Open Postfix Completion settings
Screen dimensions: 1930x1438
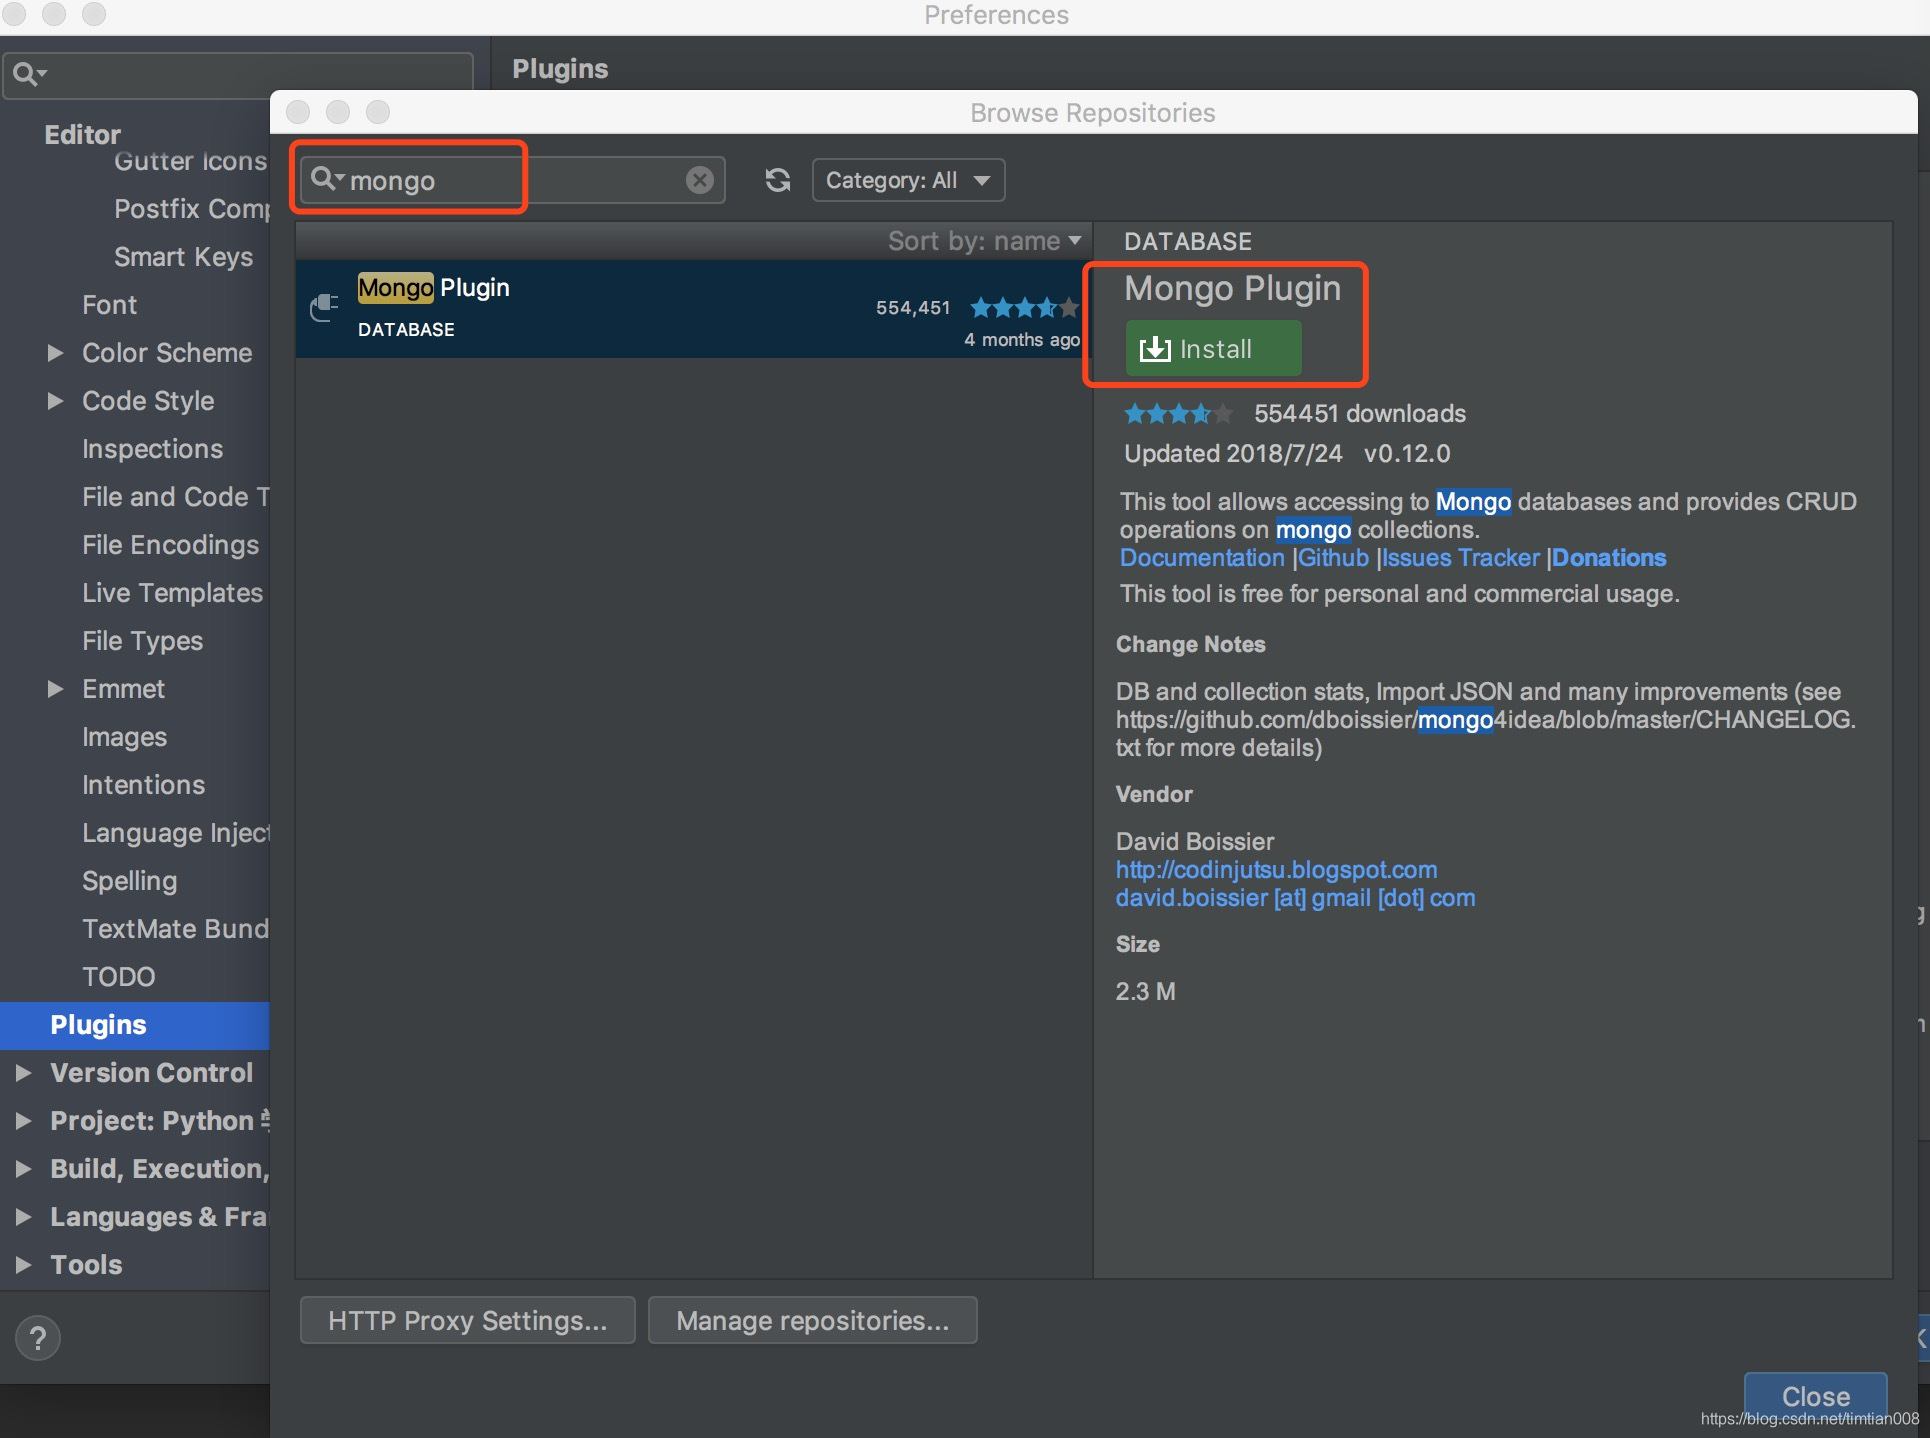pyautogui.click(x=192, y=209)
